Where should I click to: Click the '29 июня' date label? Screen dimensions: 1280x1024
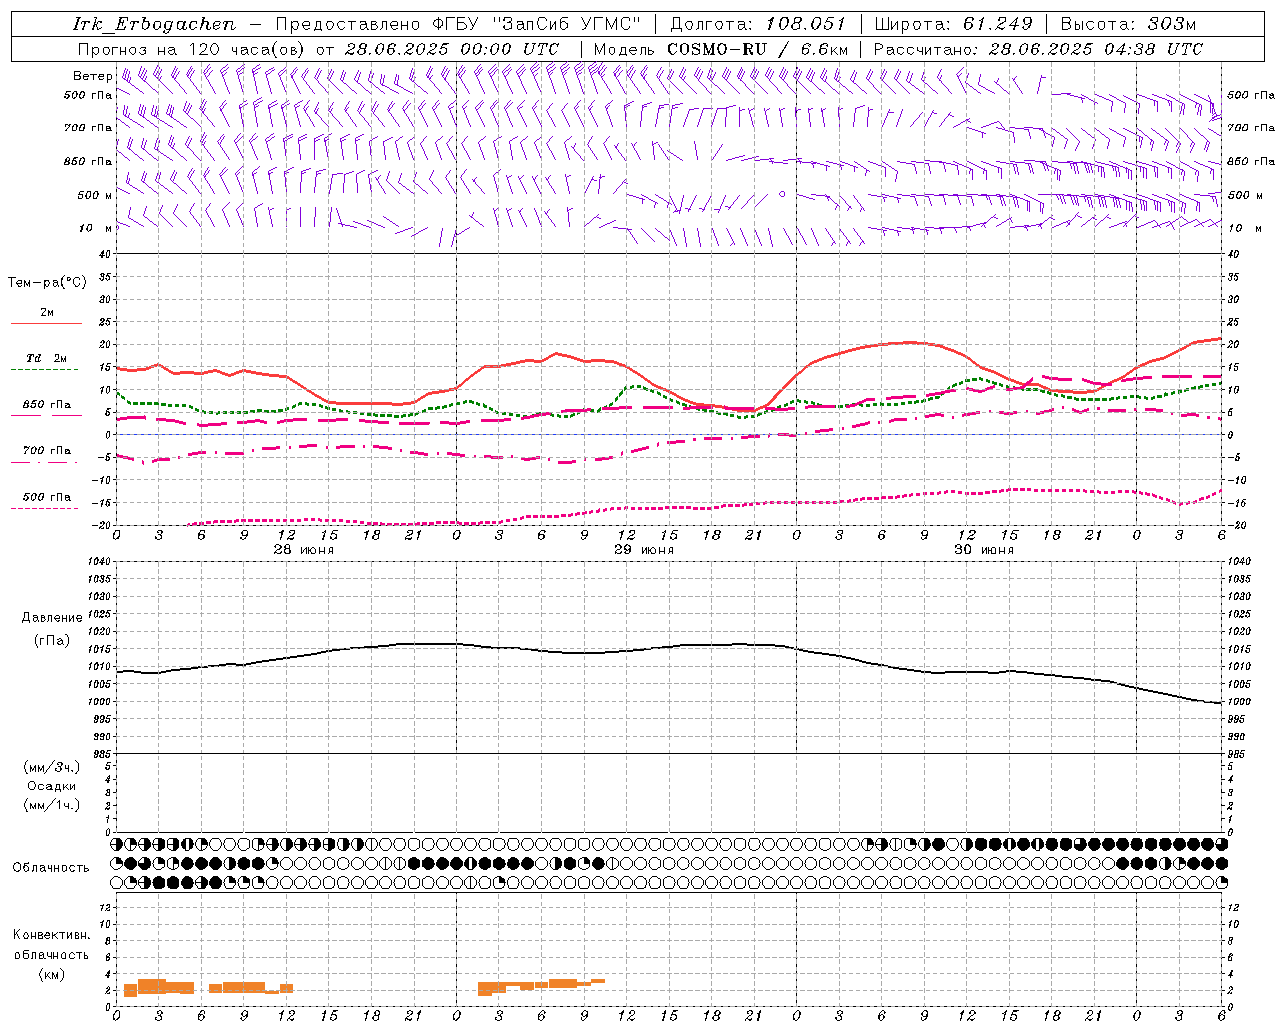[644, 550]
